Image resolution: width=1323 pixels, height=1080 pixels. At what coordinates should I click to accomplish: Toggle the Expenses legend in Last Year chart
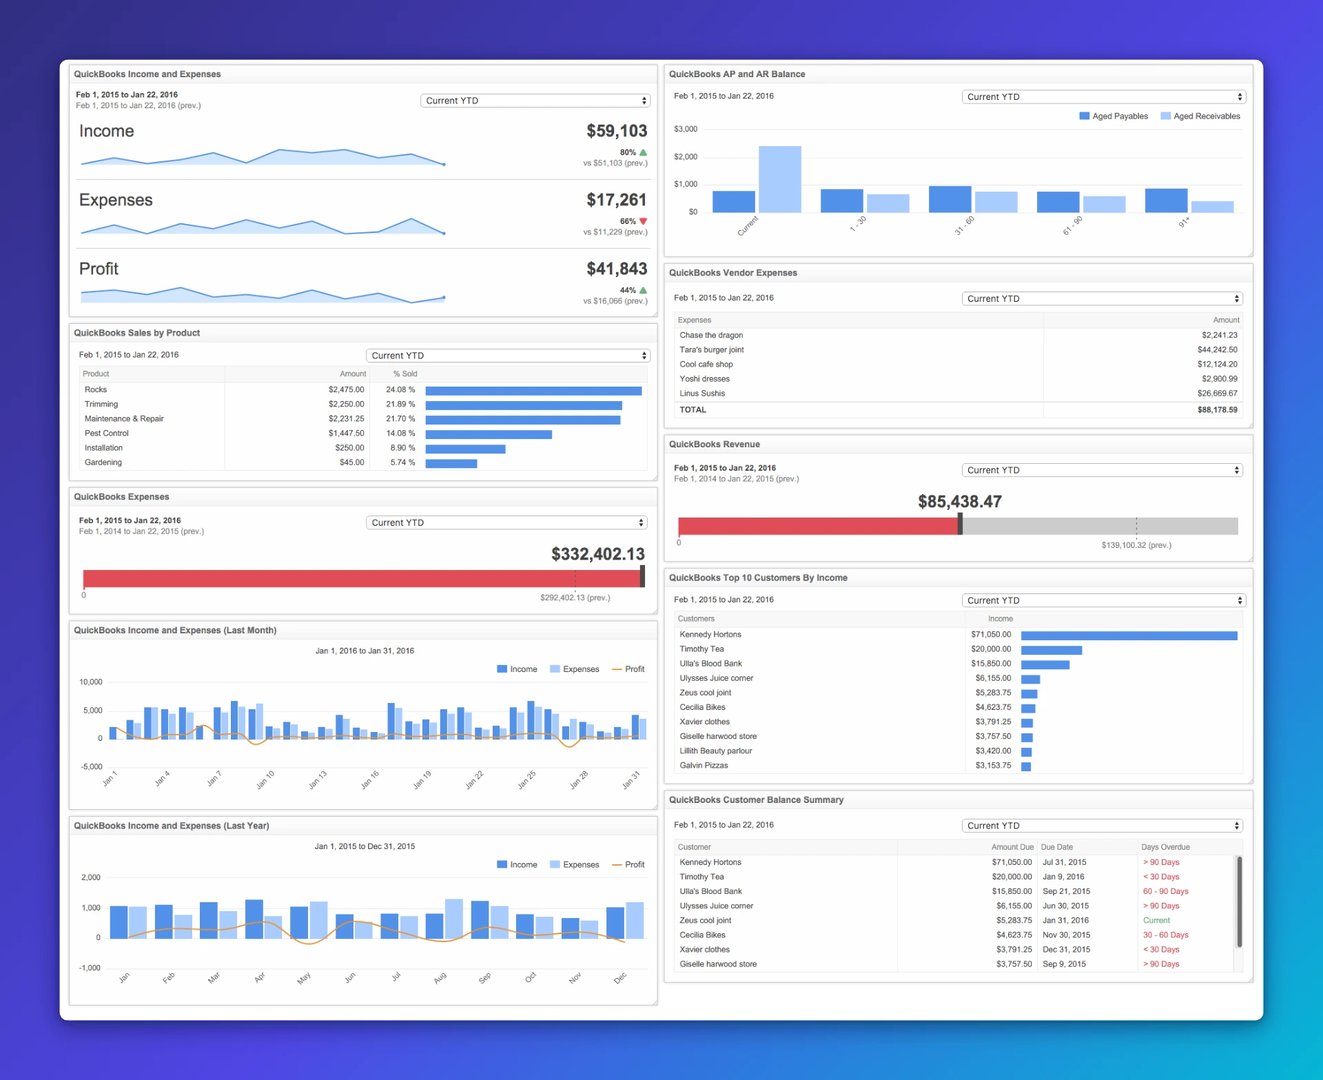point(574,864)
